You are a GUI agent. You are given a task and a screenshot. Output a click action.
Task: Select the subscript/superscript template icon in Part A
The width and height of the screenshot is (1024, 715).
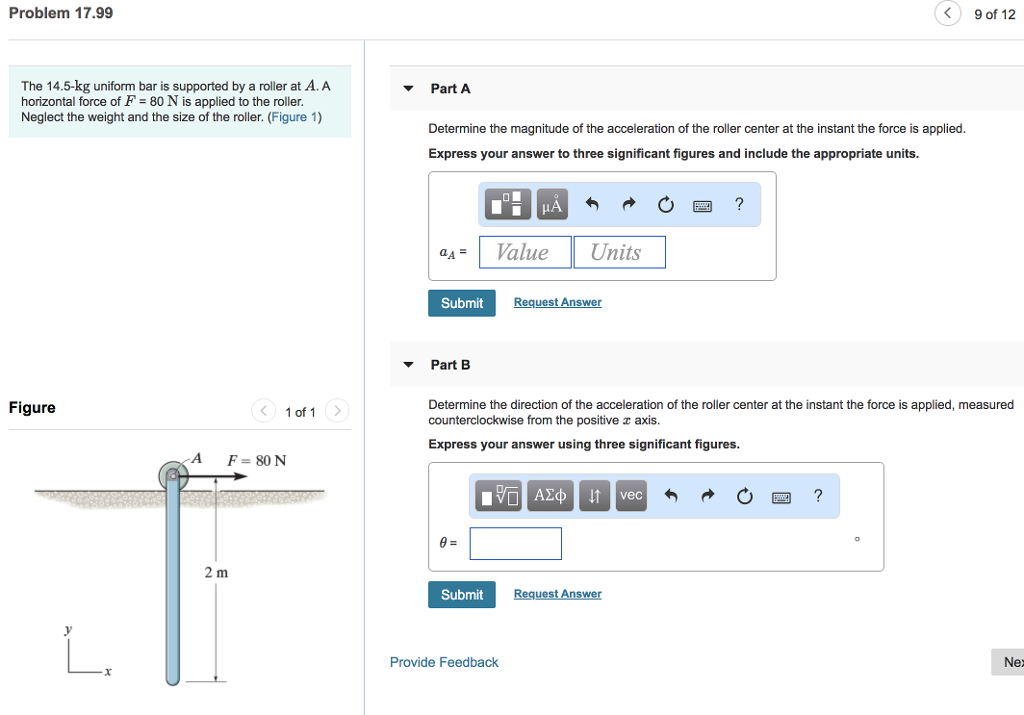(x=507, y=204)
